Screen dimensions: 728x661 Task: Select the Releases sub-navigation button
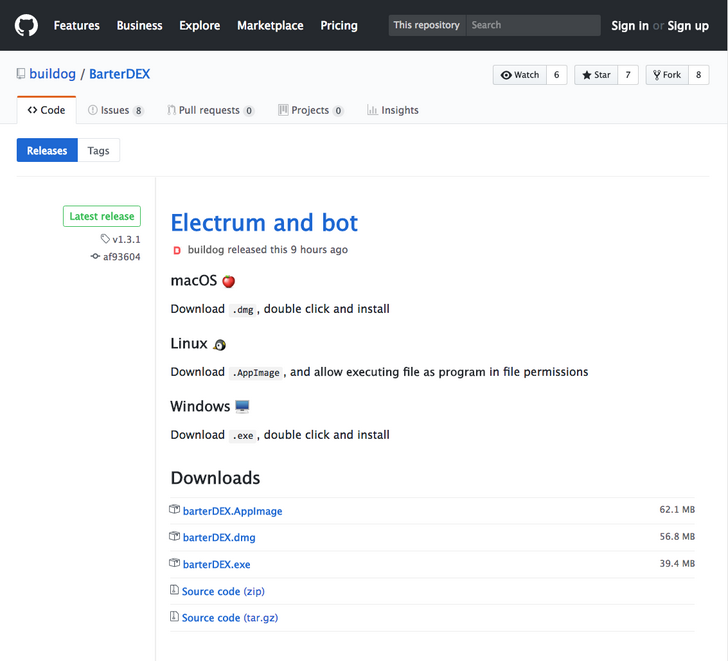coord(47,150)
